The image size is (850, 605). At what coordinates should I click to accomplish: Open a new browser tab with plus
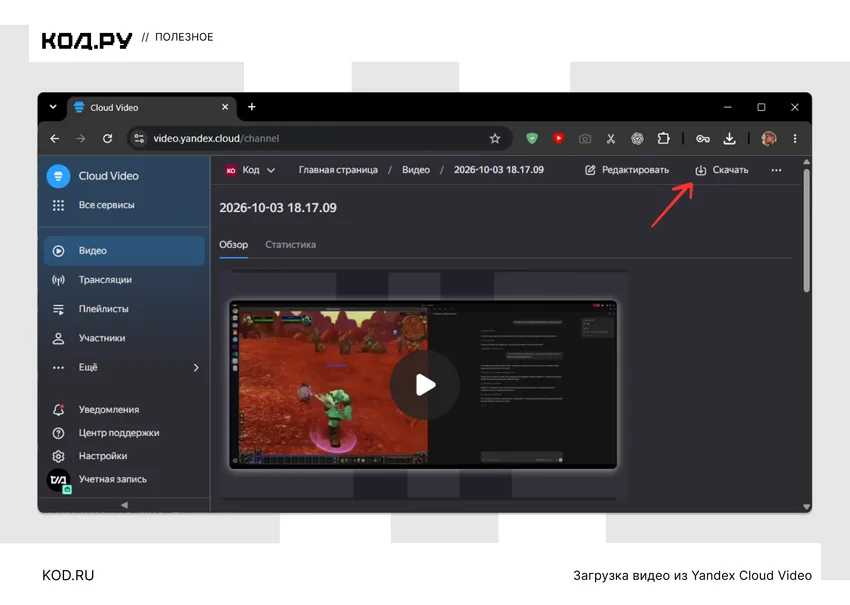pyautogui.click(x=252, y=107)
